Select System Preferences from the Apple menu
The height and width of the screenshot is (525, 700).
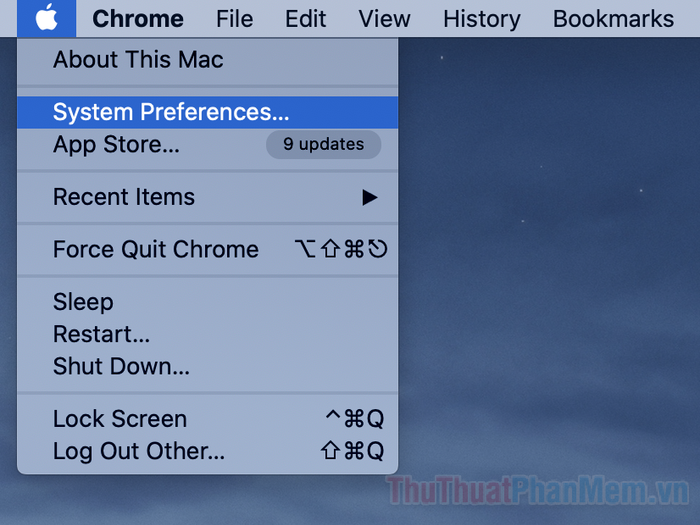pyautogui.click(x=171, y=112)
